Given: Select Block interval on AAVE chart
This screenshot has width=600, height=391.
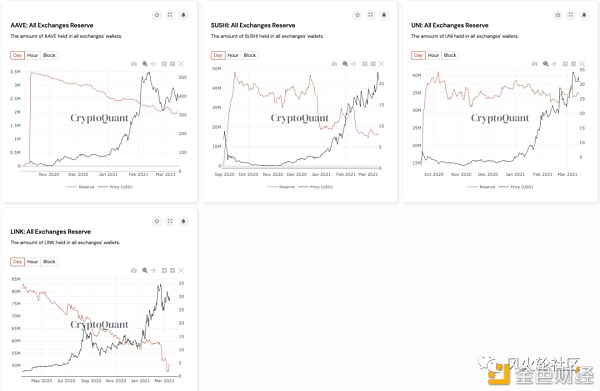Looking at the screenshot, I should 49,55.
